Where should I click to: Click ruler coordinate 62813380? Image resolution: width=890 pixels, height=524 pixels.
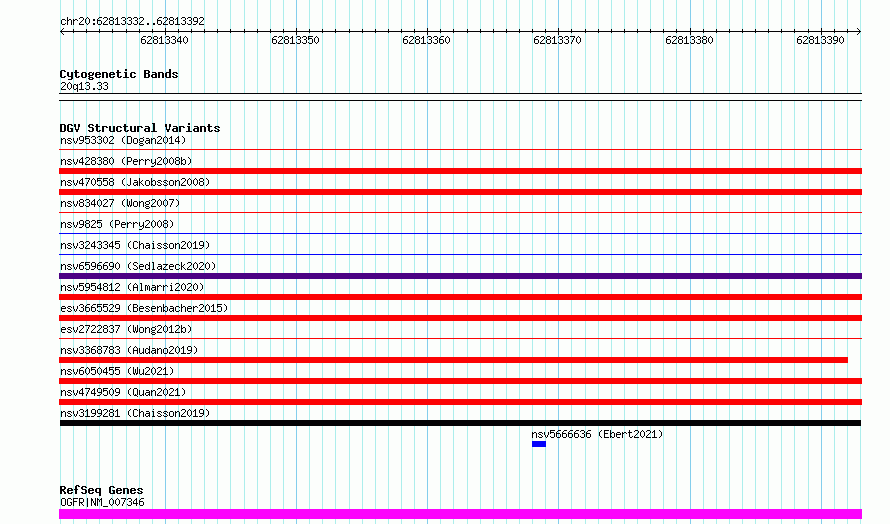pyautogui.click(x=689, y=40)
